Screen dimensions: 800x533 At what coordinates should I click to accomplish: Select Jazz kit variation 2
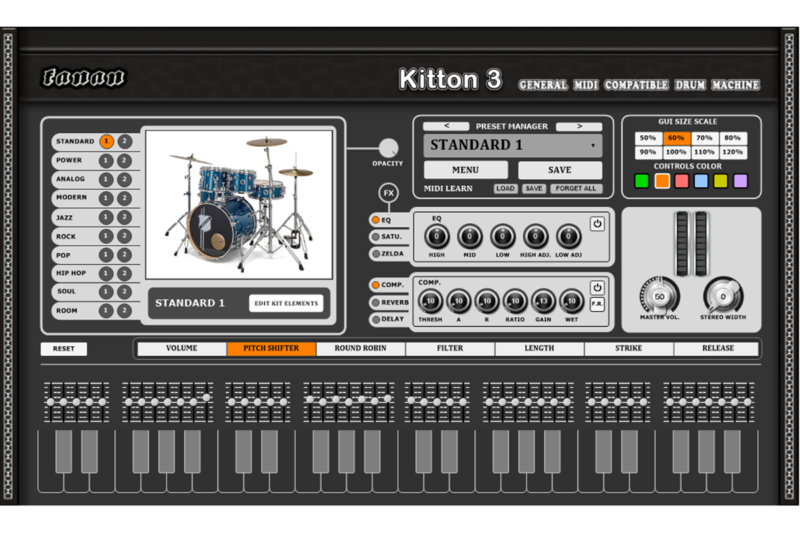pos(124,218)
